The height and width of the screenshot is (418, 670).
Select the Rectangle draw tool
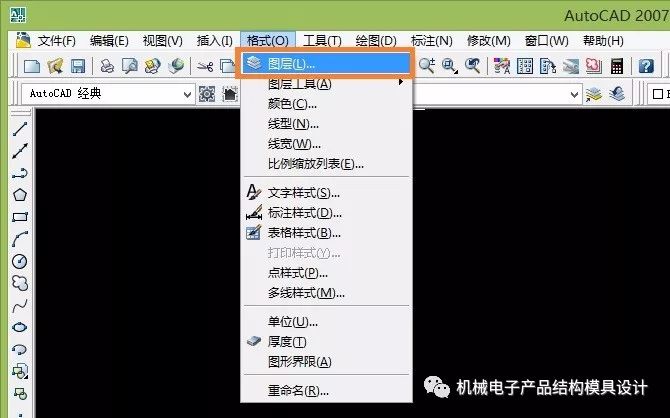[x=20, y=217]
